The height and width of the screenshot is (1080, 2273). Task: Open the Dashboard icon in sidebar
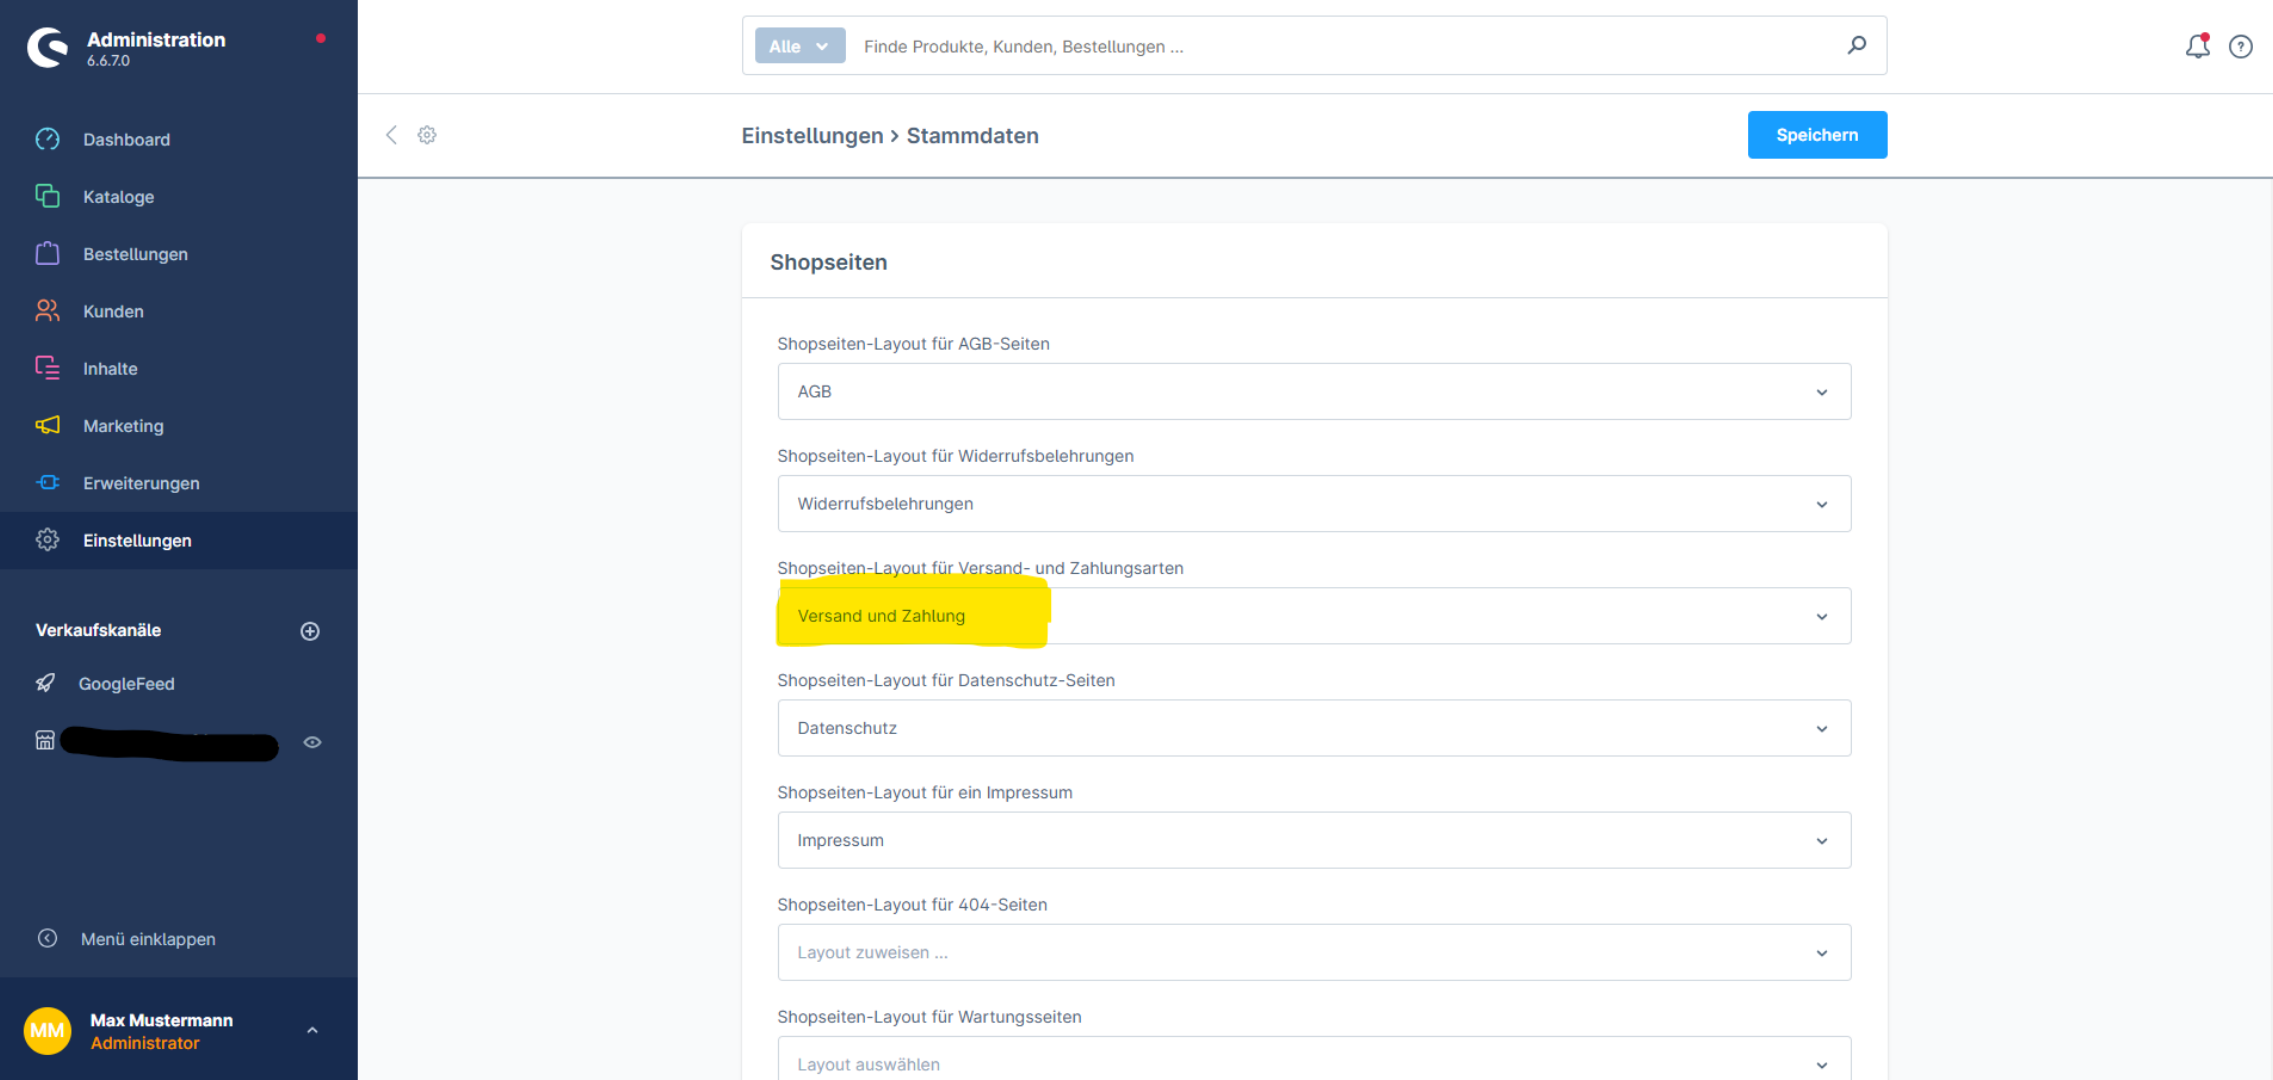pyautogui.click(x=47, y=139)
